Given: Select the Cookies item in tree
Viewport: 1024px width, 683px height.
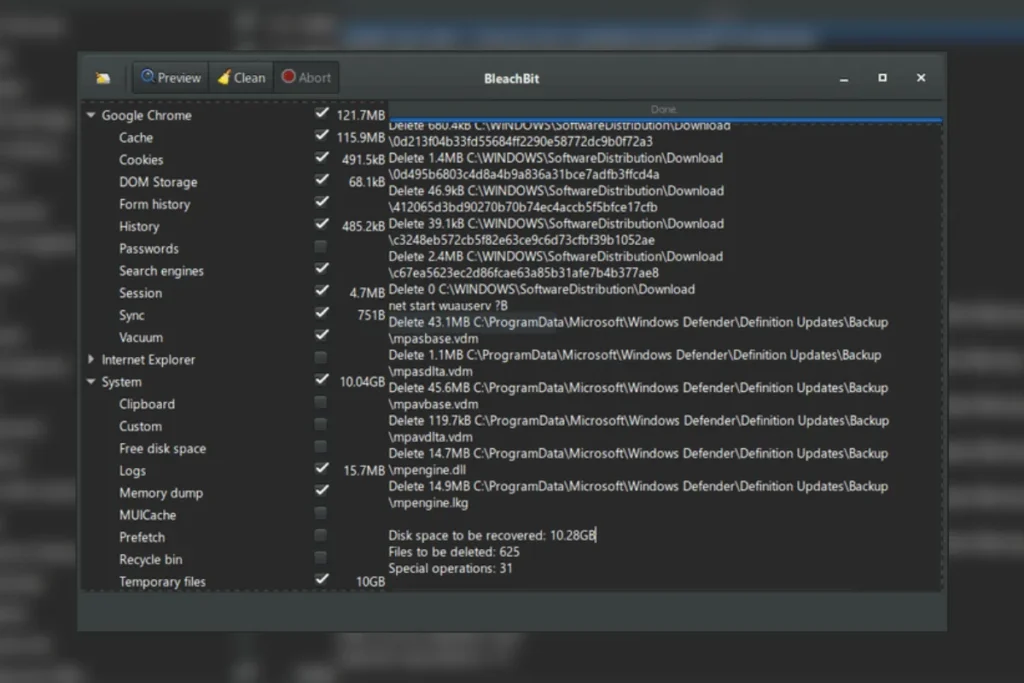Looking at the screenshot, I should point(141,160).
